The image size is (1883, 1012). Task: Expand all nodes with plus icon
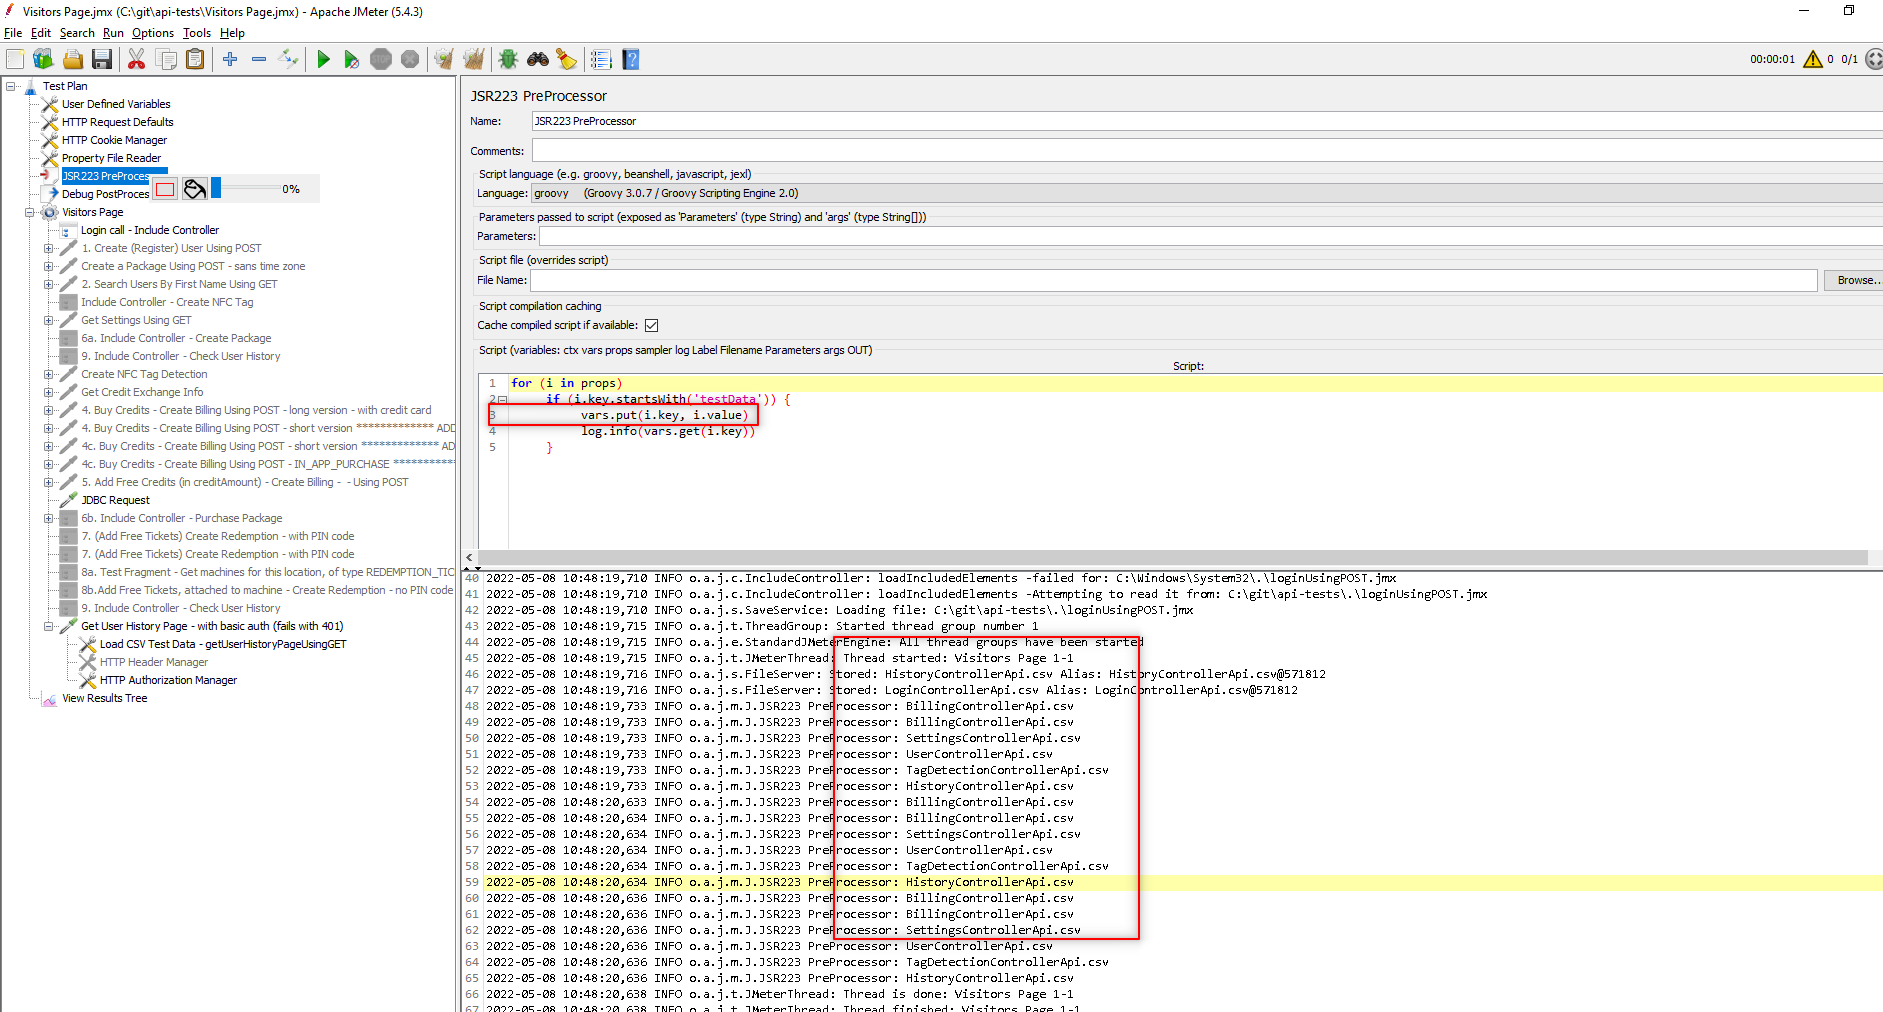pos(230,59)
